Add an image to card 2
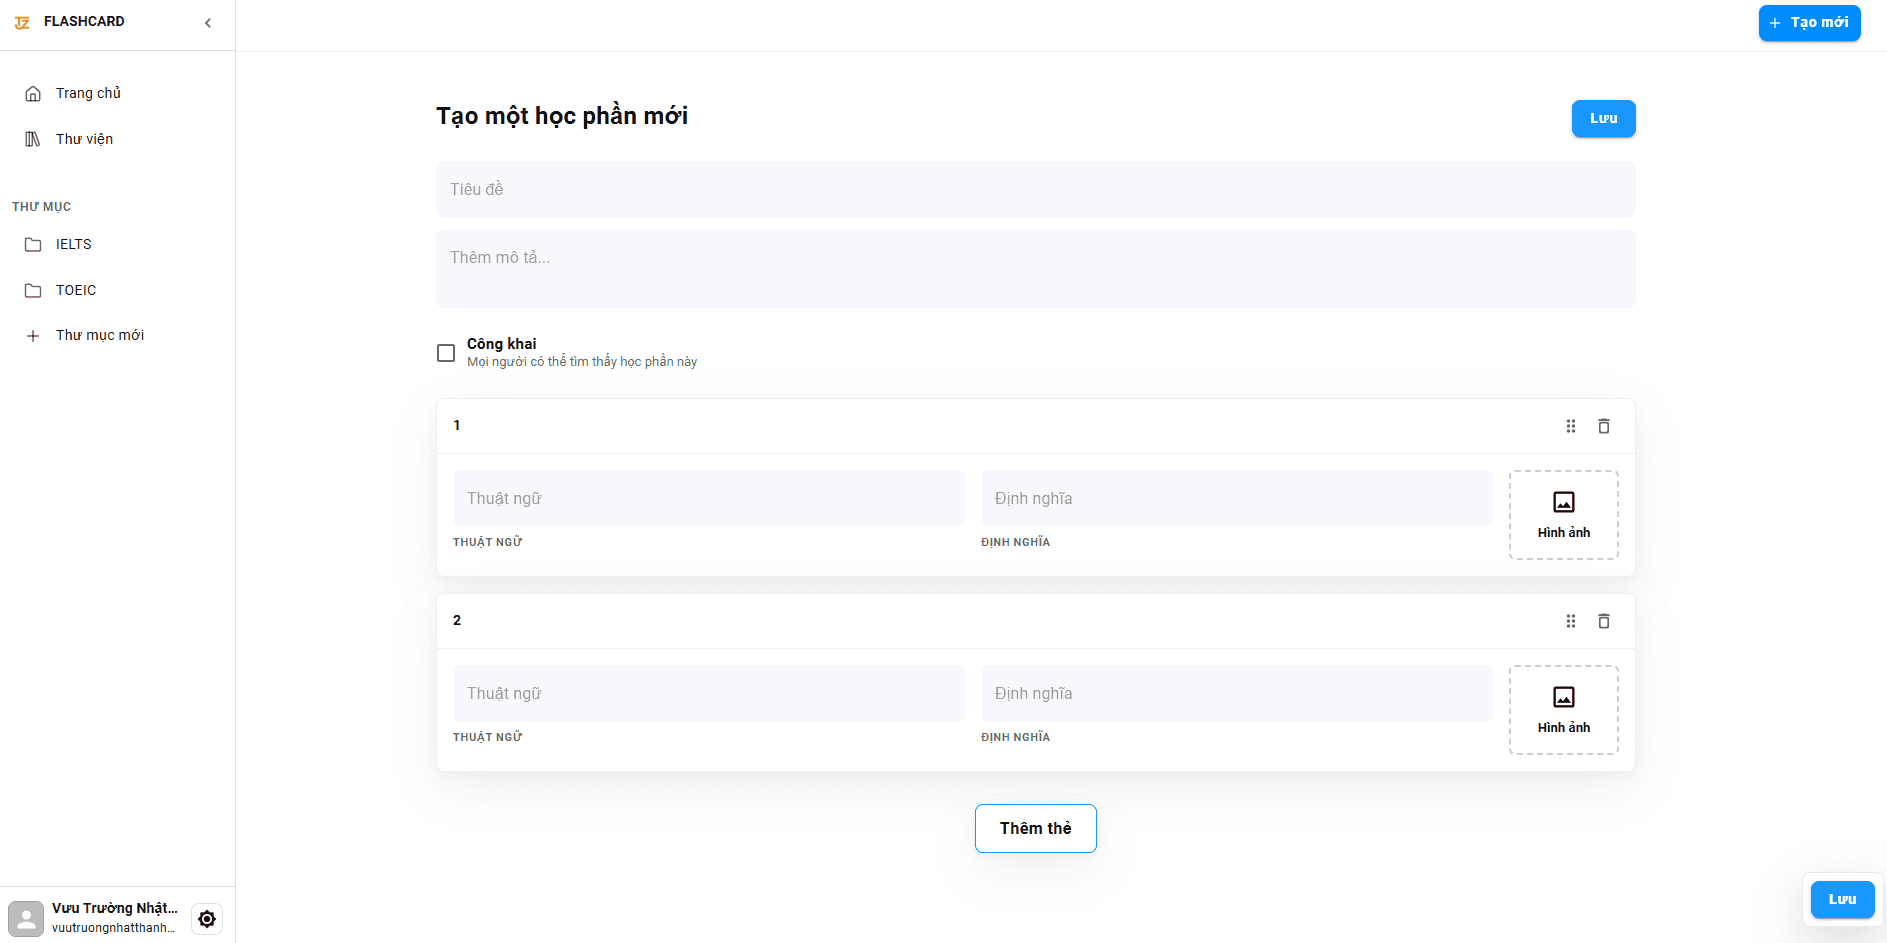Image resolution: width=1887 pixels, height=943 pixels. click(1563, 709)
